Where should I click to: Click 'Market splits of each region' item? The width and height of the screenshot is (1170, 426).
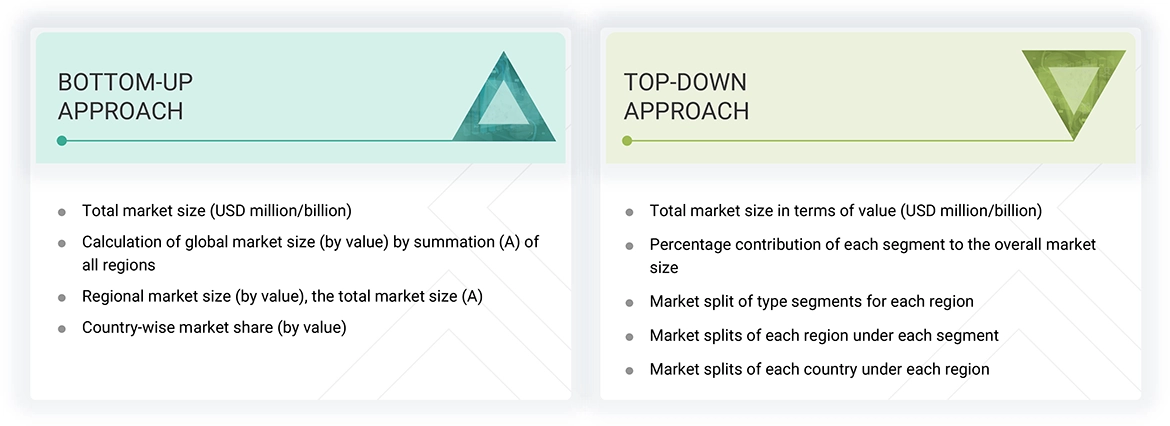(x=824, y=335)
